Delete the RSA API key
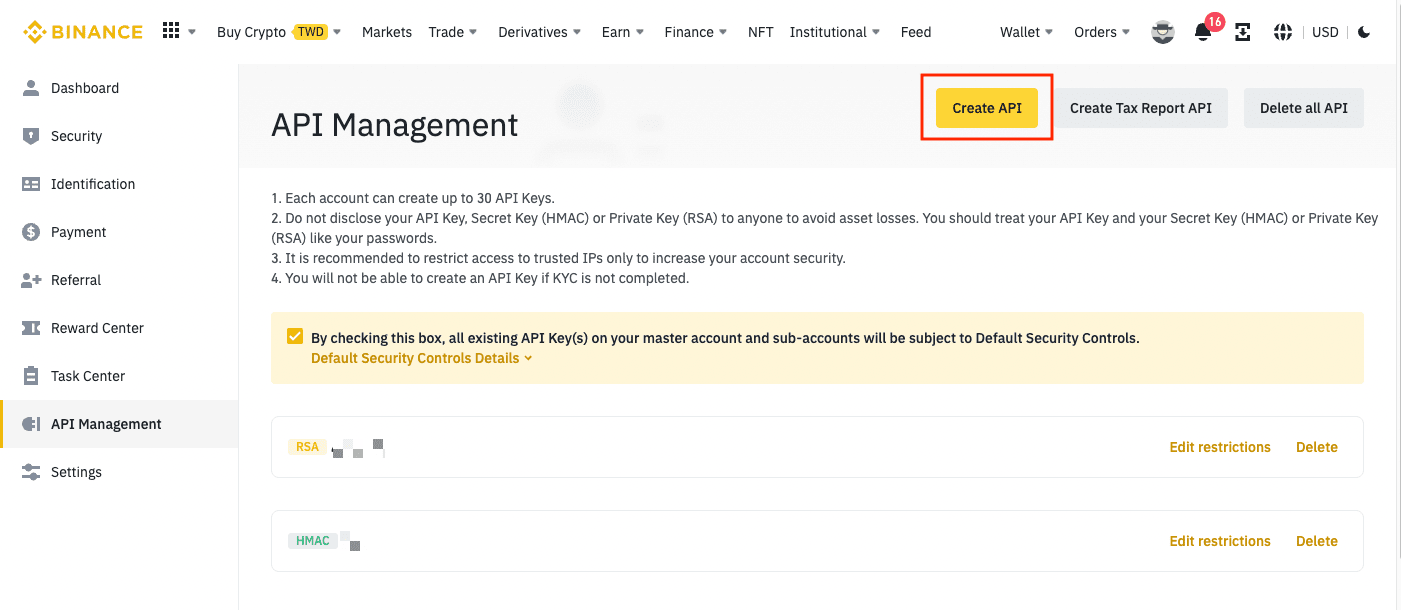The width and height of the screenshot is (1401, 610). click(1317, 447)
